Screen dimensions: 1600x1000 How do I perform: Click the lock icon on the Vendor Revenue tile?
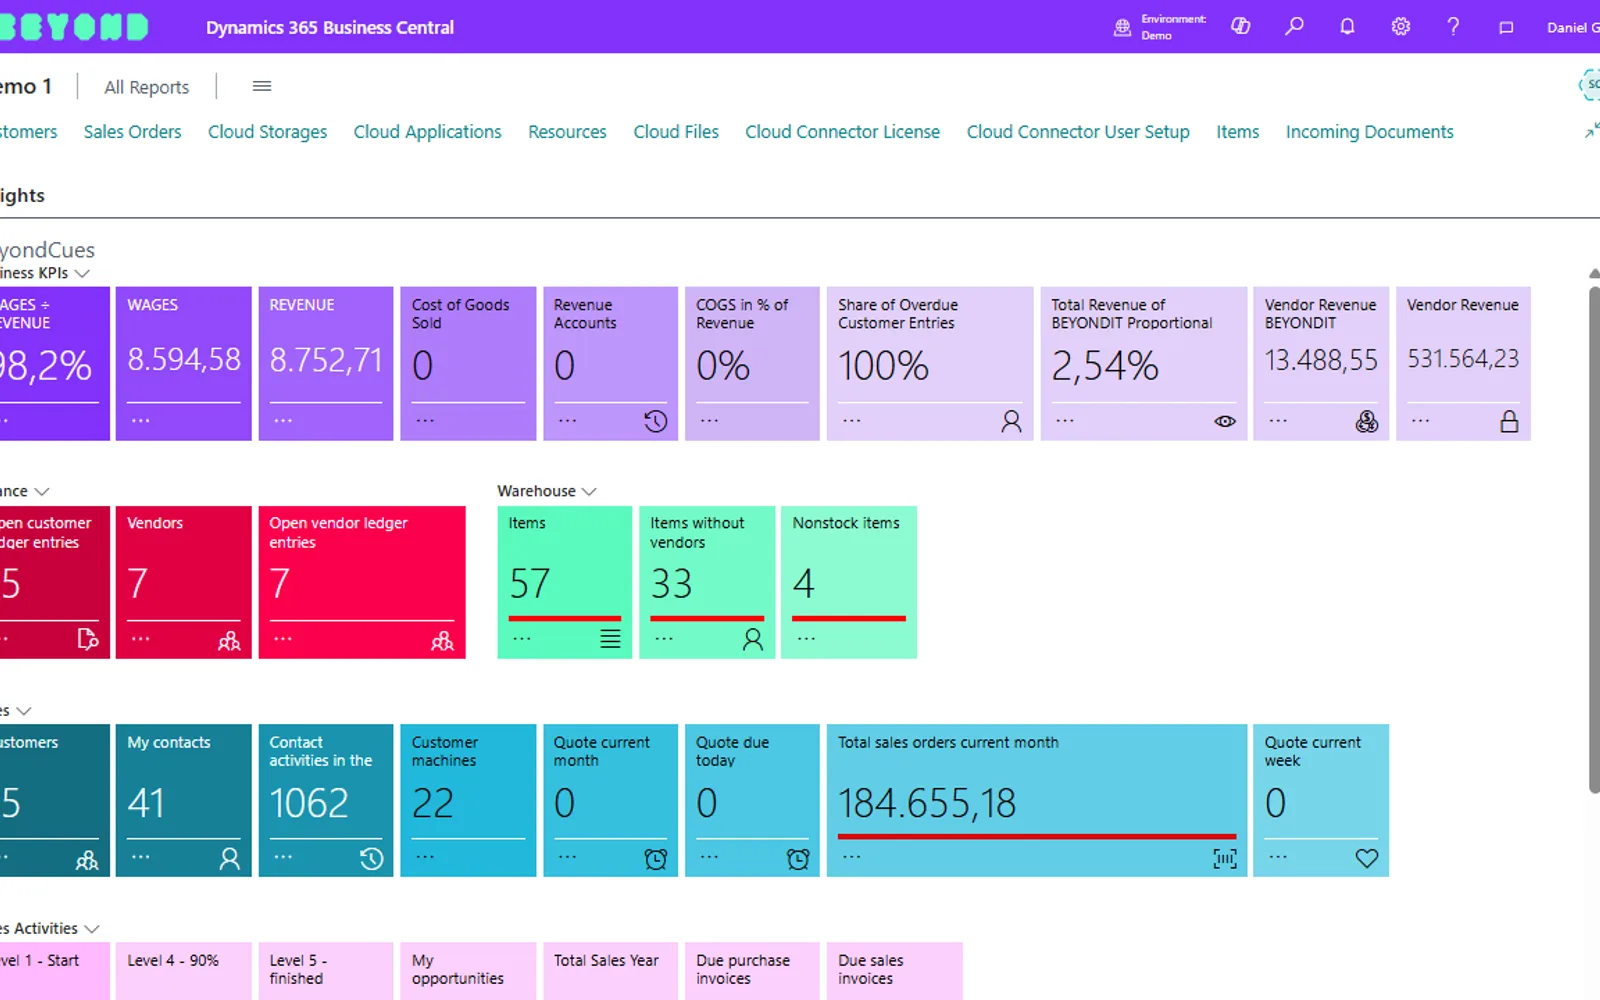[1509, 421]
